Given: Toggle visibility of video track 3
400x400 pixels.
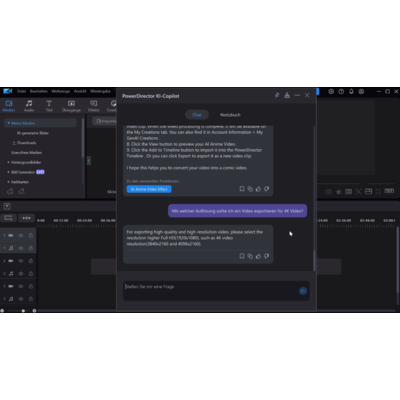Looking at the screenshot, I should click(x=21, y=286).
